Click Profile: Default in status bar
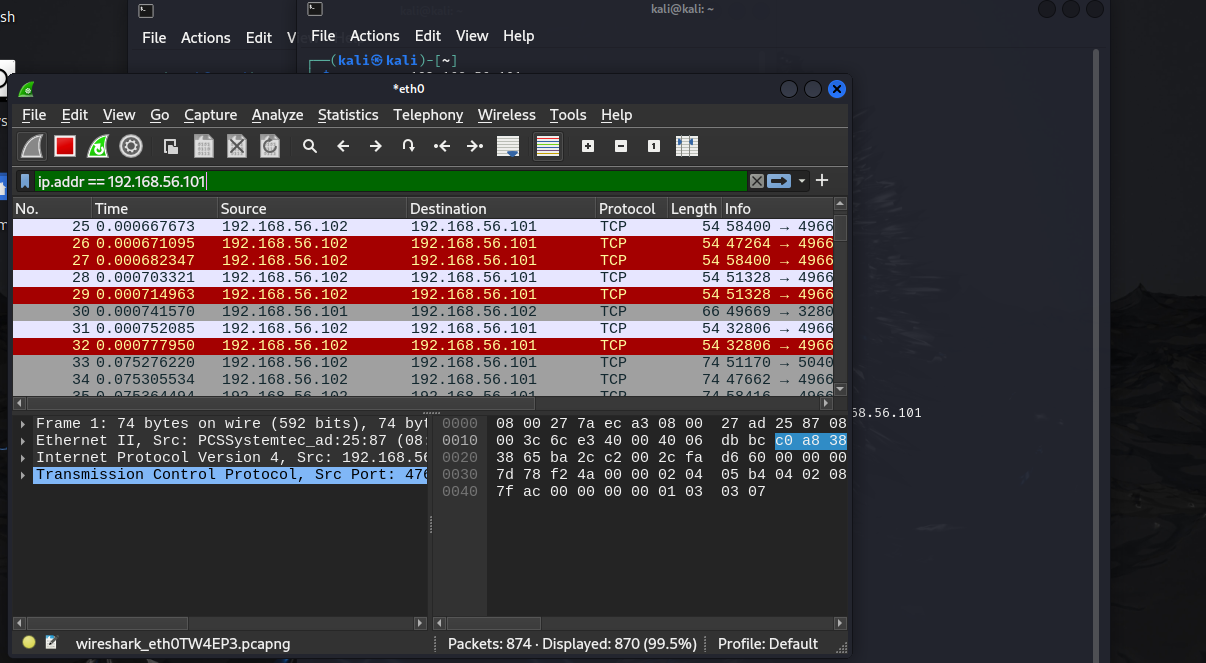This screenshot has height=663, width=1206. point(766,644)
